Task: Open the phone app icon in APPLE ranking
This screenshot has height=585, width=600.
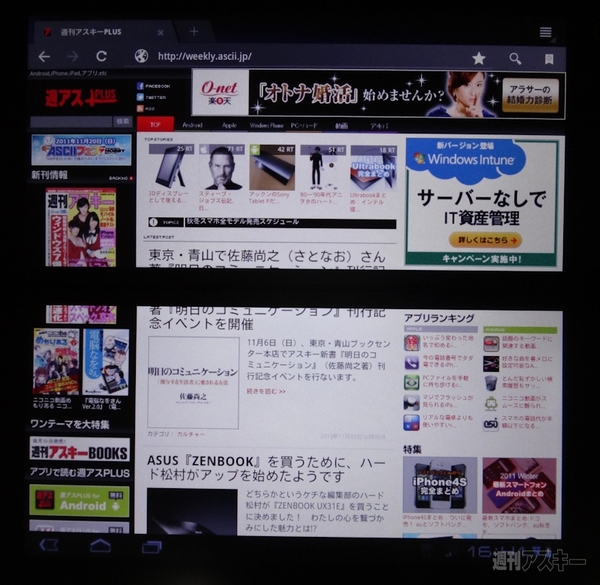Action: (x=412, y=362)
